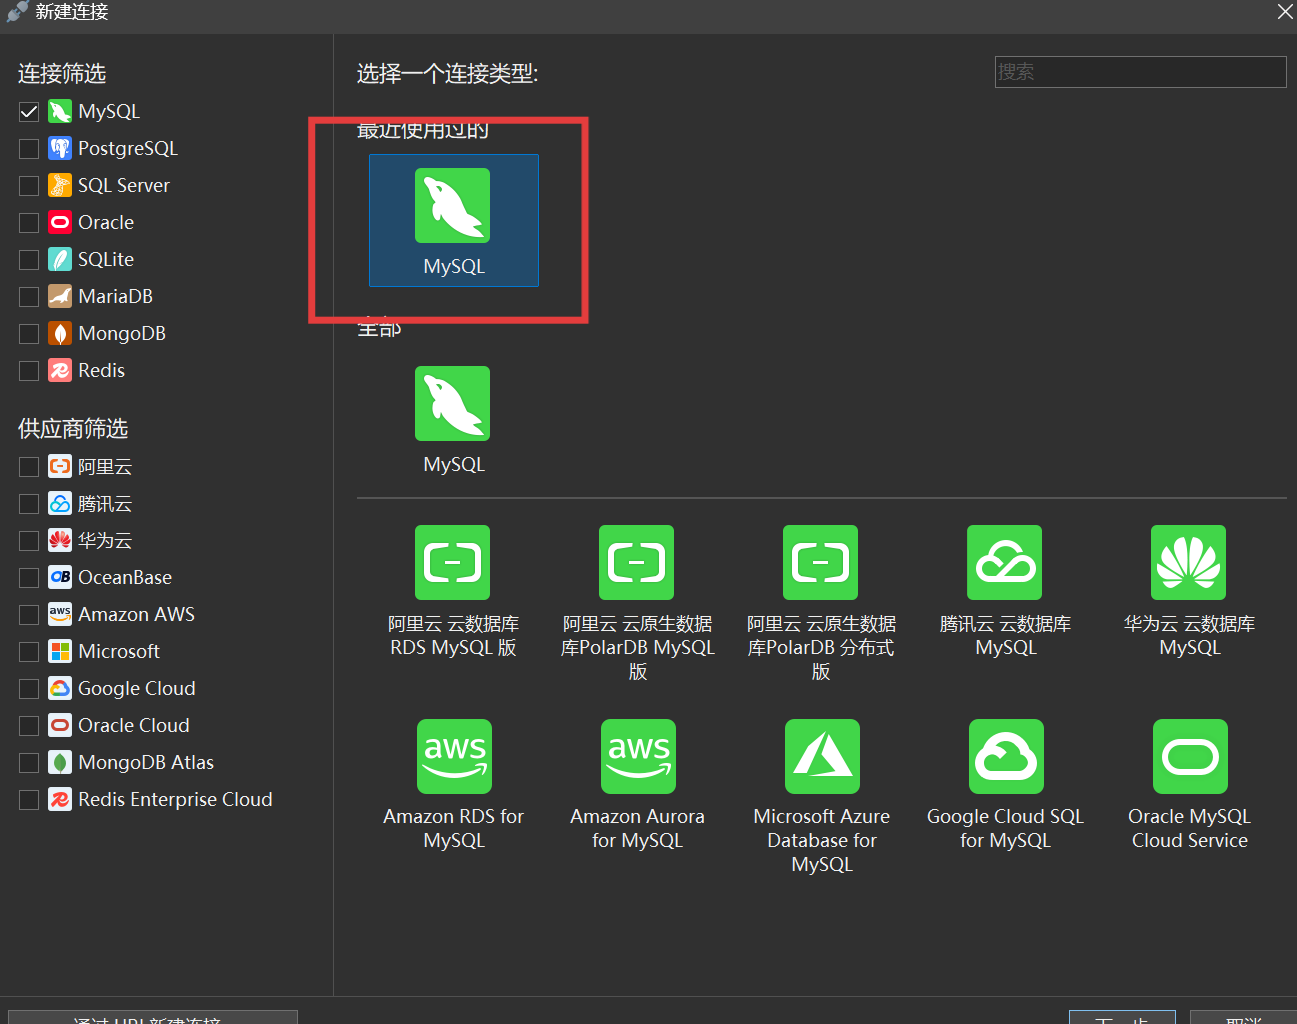Viewport: 1297px width, 1024px height.
Task: Check the Oracle Cloud vendor checkbox
Action: (29, 726)
